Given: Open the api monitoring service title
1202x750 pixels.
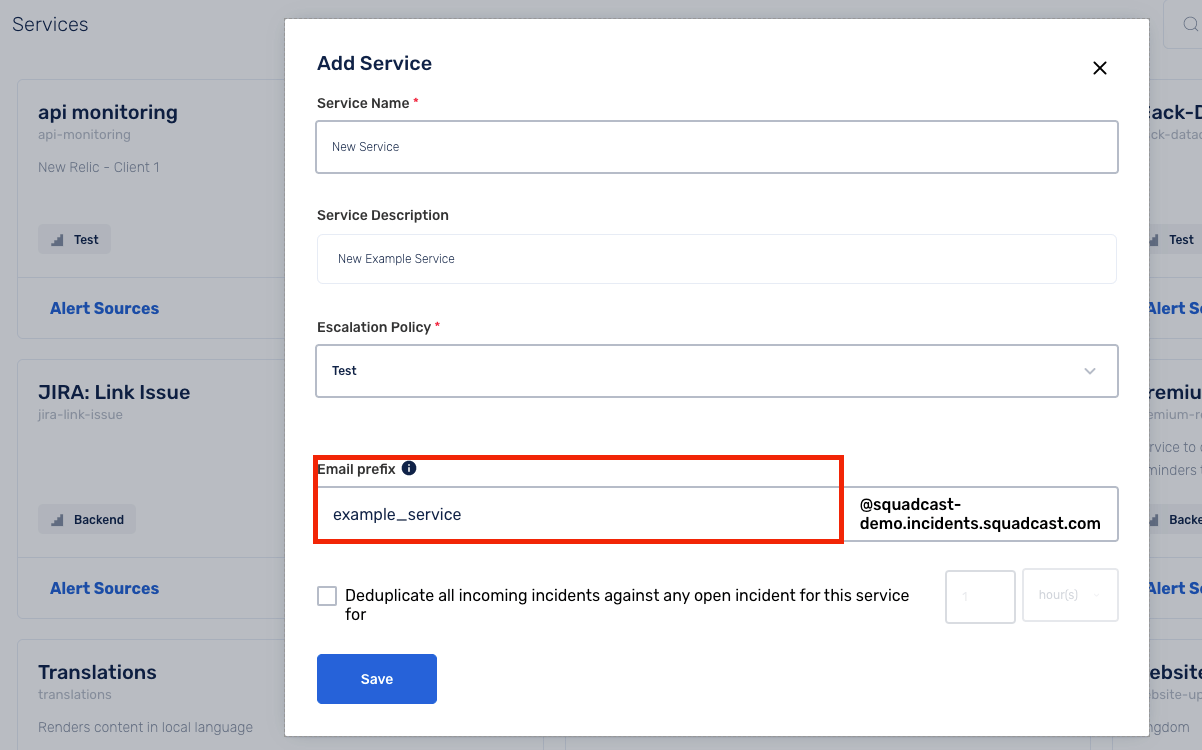Looking at the screenshot, I should click(x=108, y=112).
